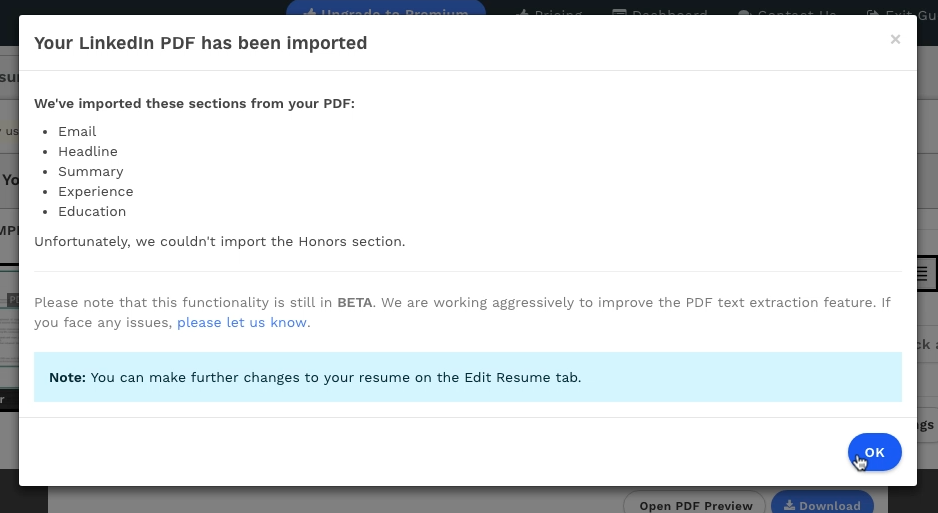Select the resume thumbnail behind the dialog
The height and width of the screenshot is (513, 938).
point(10,326)
